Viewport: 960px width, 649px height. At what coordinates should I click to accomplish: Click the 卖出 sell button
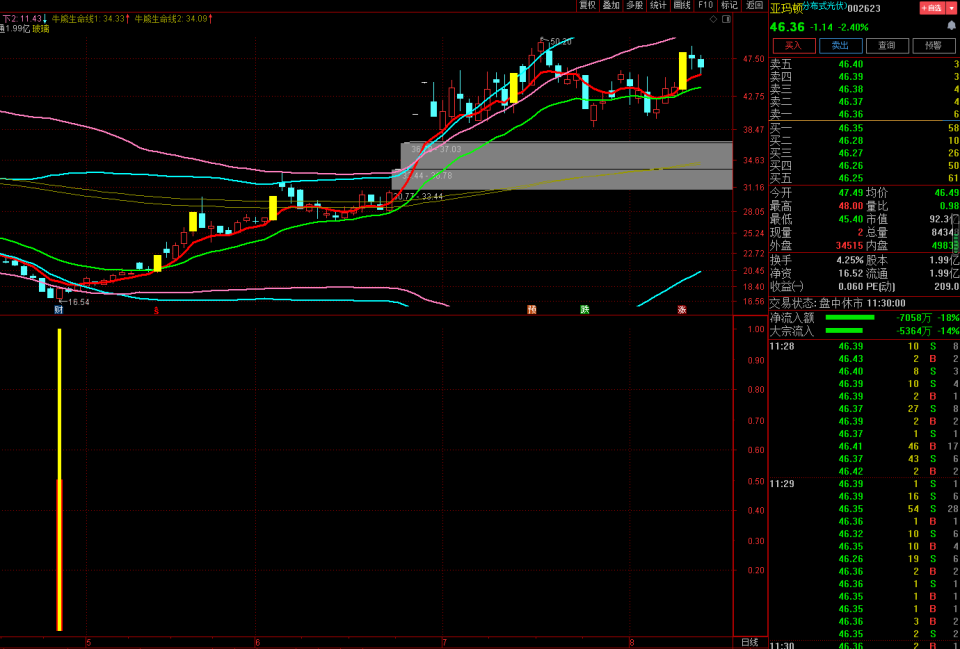(841, 46)
